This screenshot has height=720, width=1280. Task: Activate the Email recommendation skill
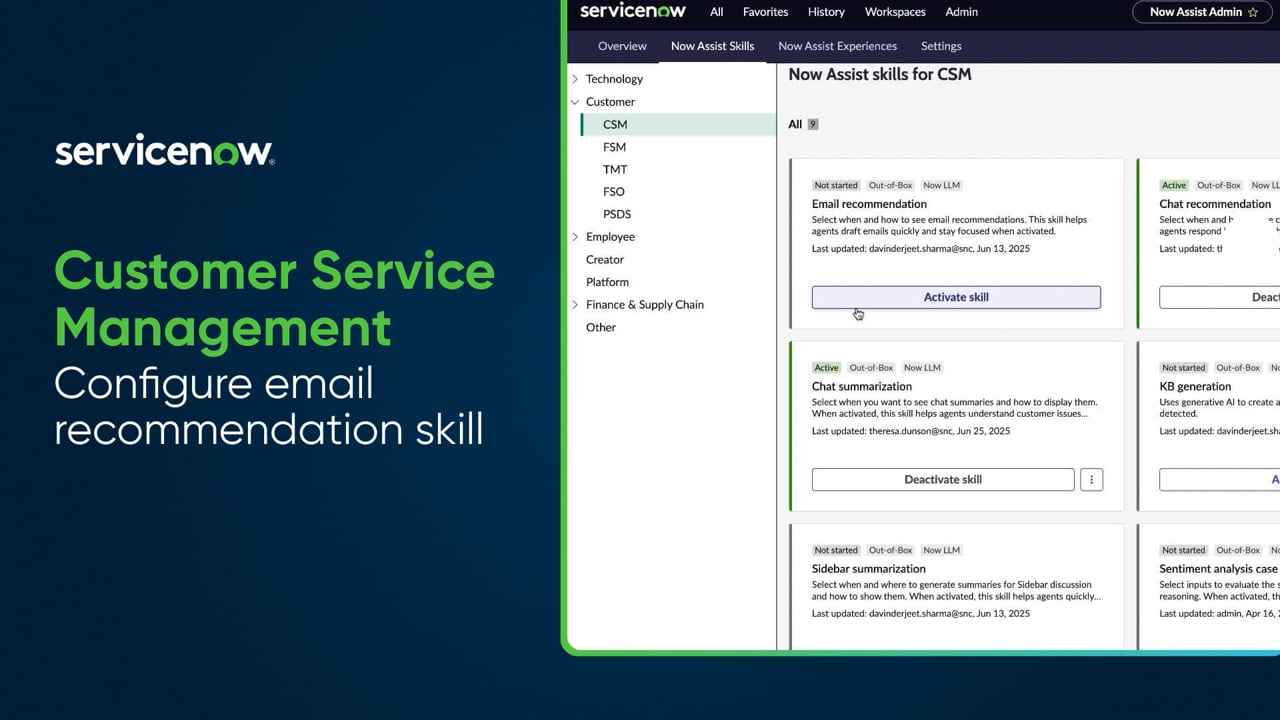point(955,296)
